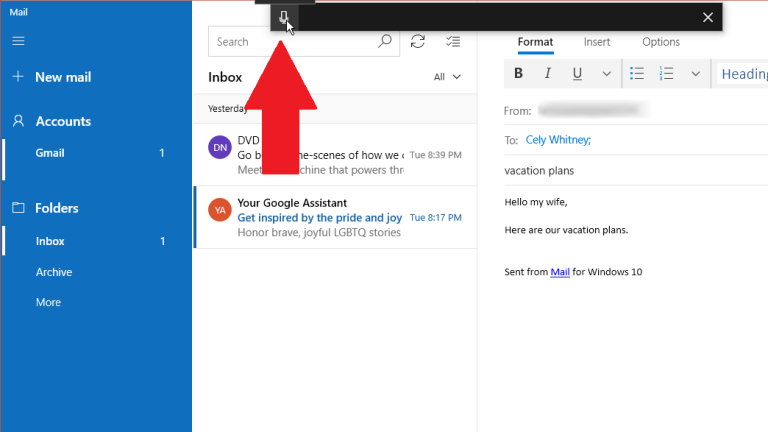
Task: Apply bulleted list formatting
Action: coord(637,73)
